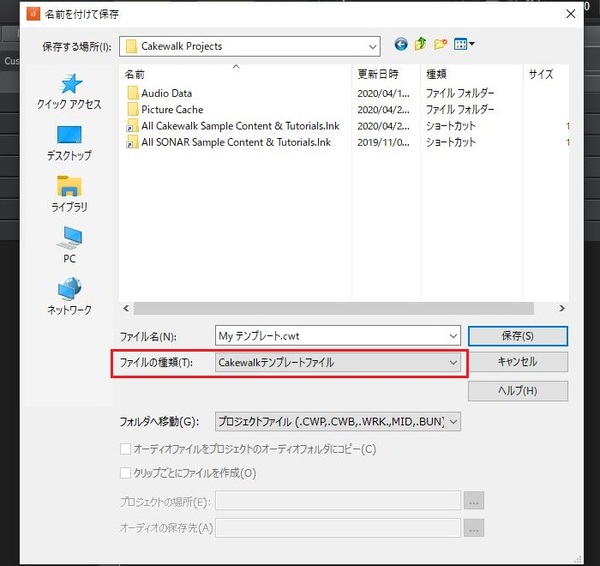Image resolution: width=600 pixels, height=566 pixels.
Task: Click the Back navigation arrow icon
Action: [402, 45]
